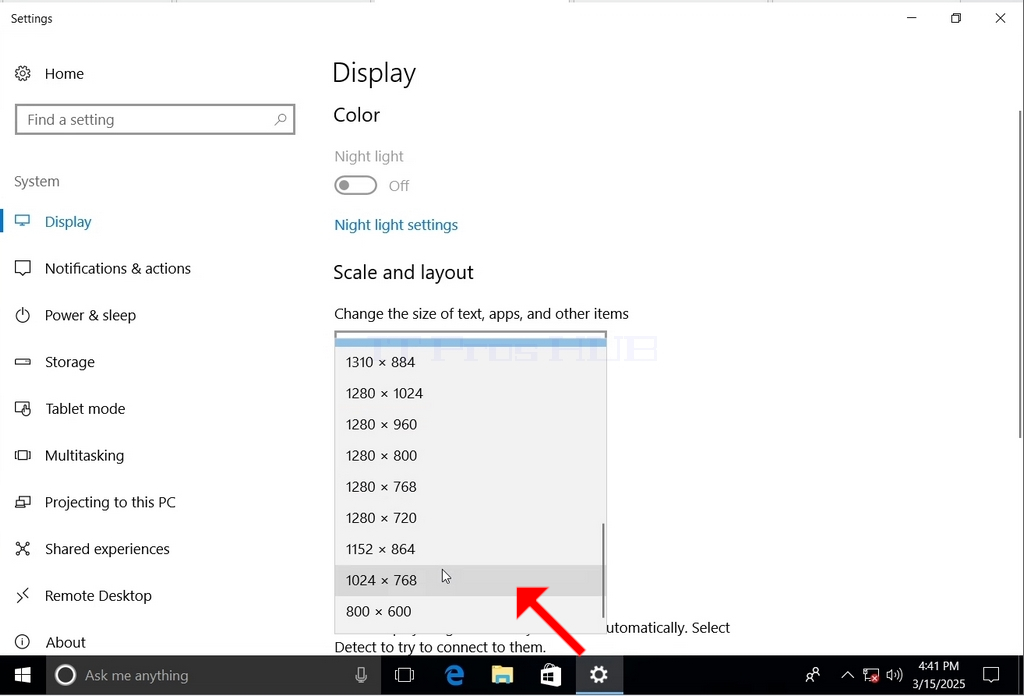This screenshot has width=1024, height=696.
Task: Switch to Tablet mode settings
Action: tap(85, 409)
